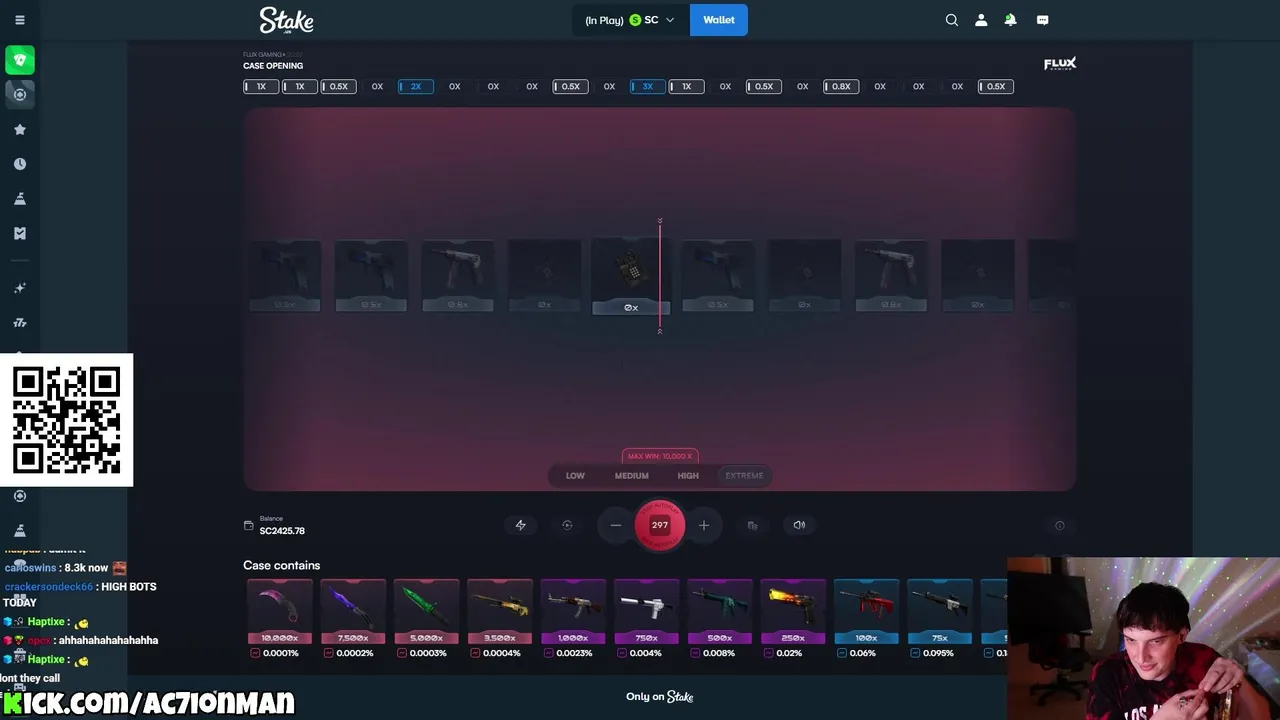This screenshot has height=720, width=1280.
Task: Open the chat panel icon
Action: pos(1042,20)
